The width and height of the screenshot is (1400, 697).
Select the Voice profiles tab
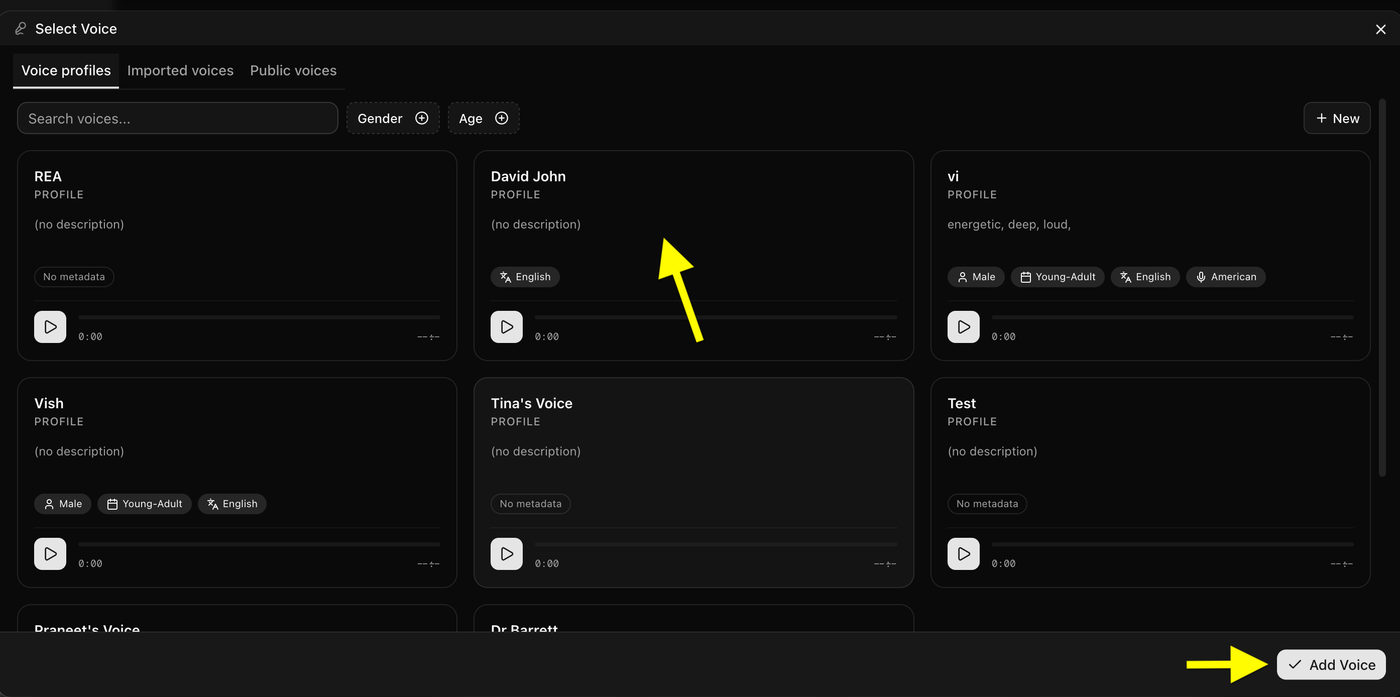point(66,71)
